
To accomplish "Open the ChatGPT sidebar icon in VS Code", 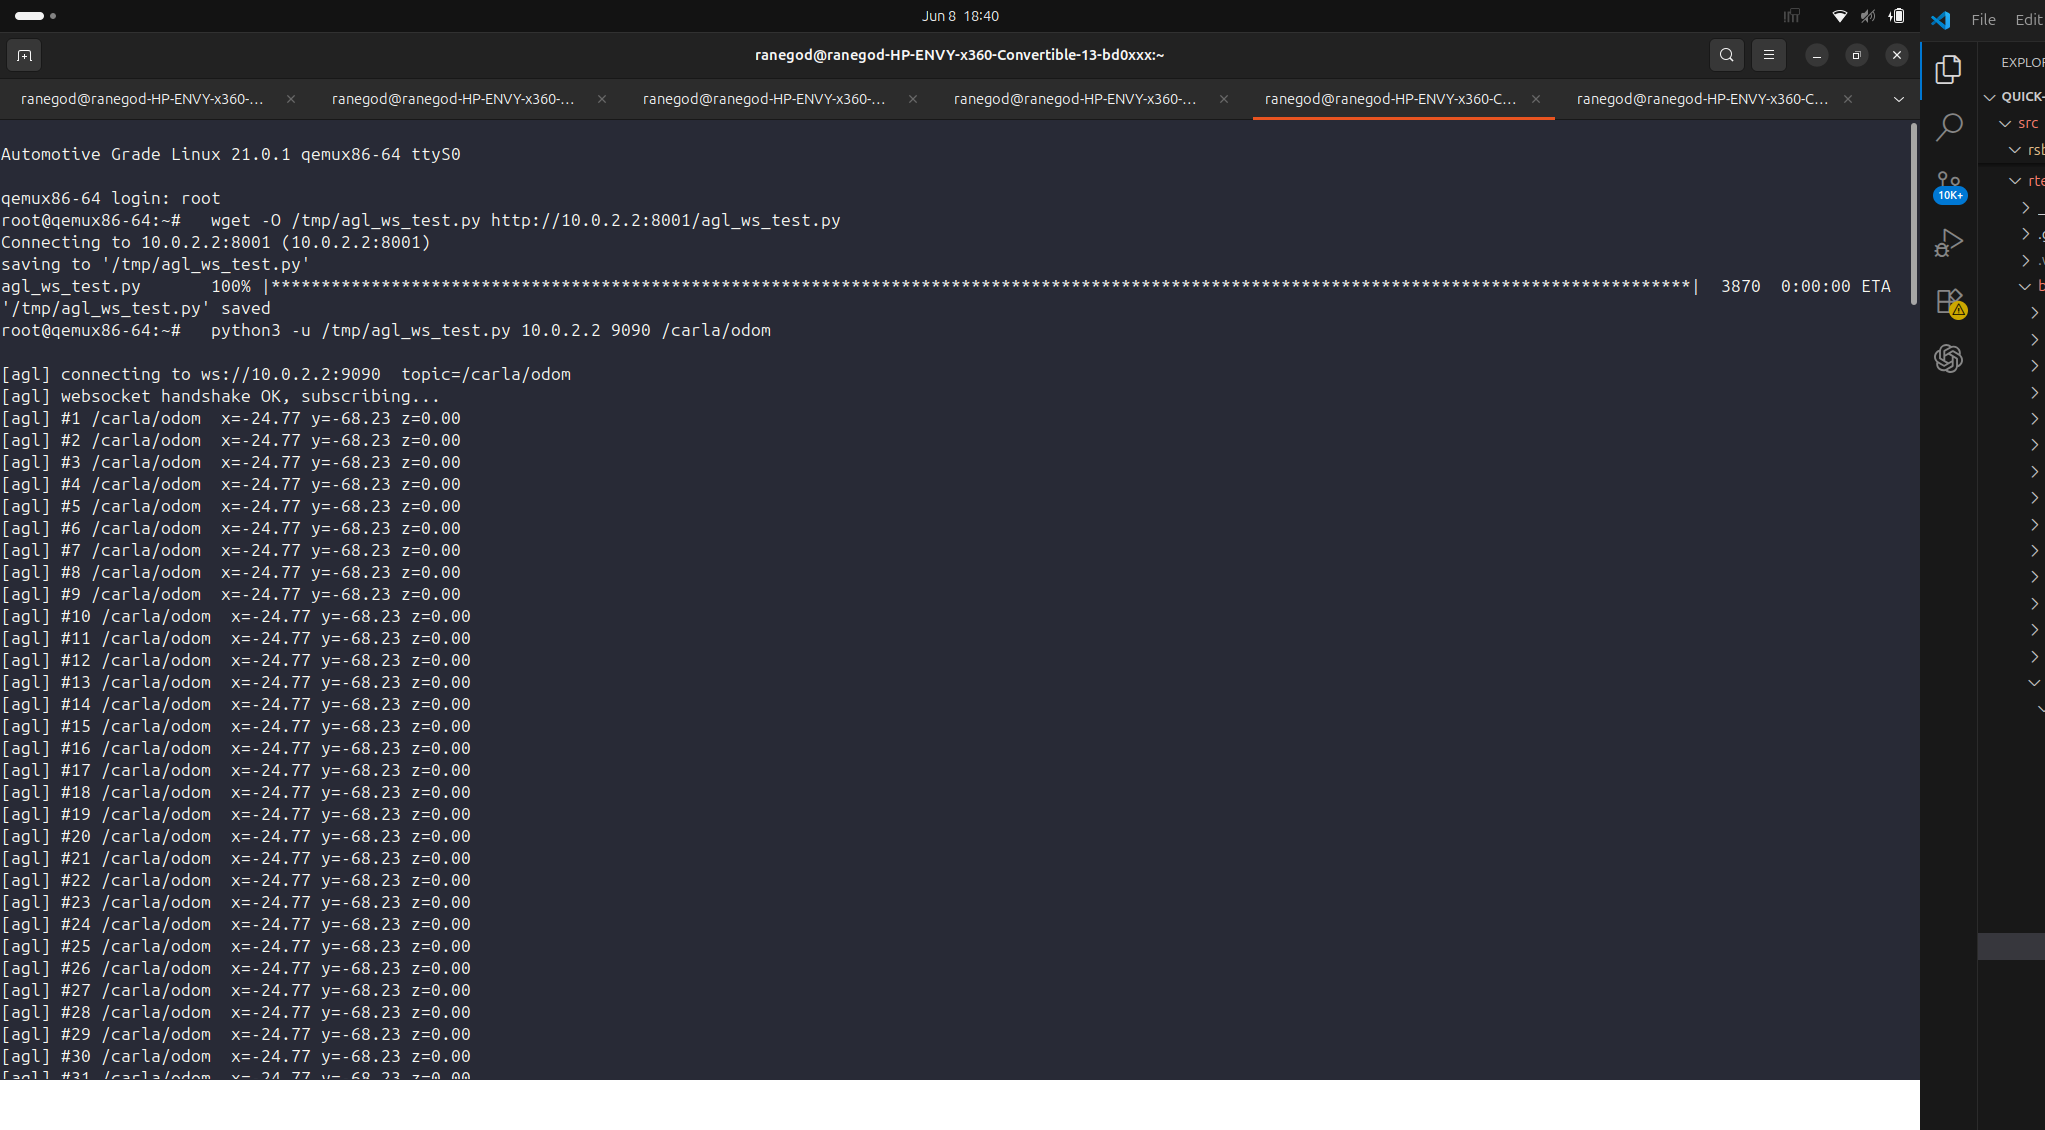I will tap(1948, 358).
